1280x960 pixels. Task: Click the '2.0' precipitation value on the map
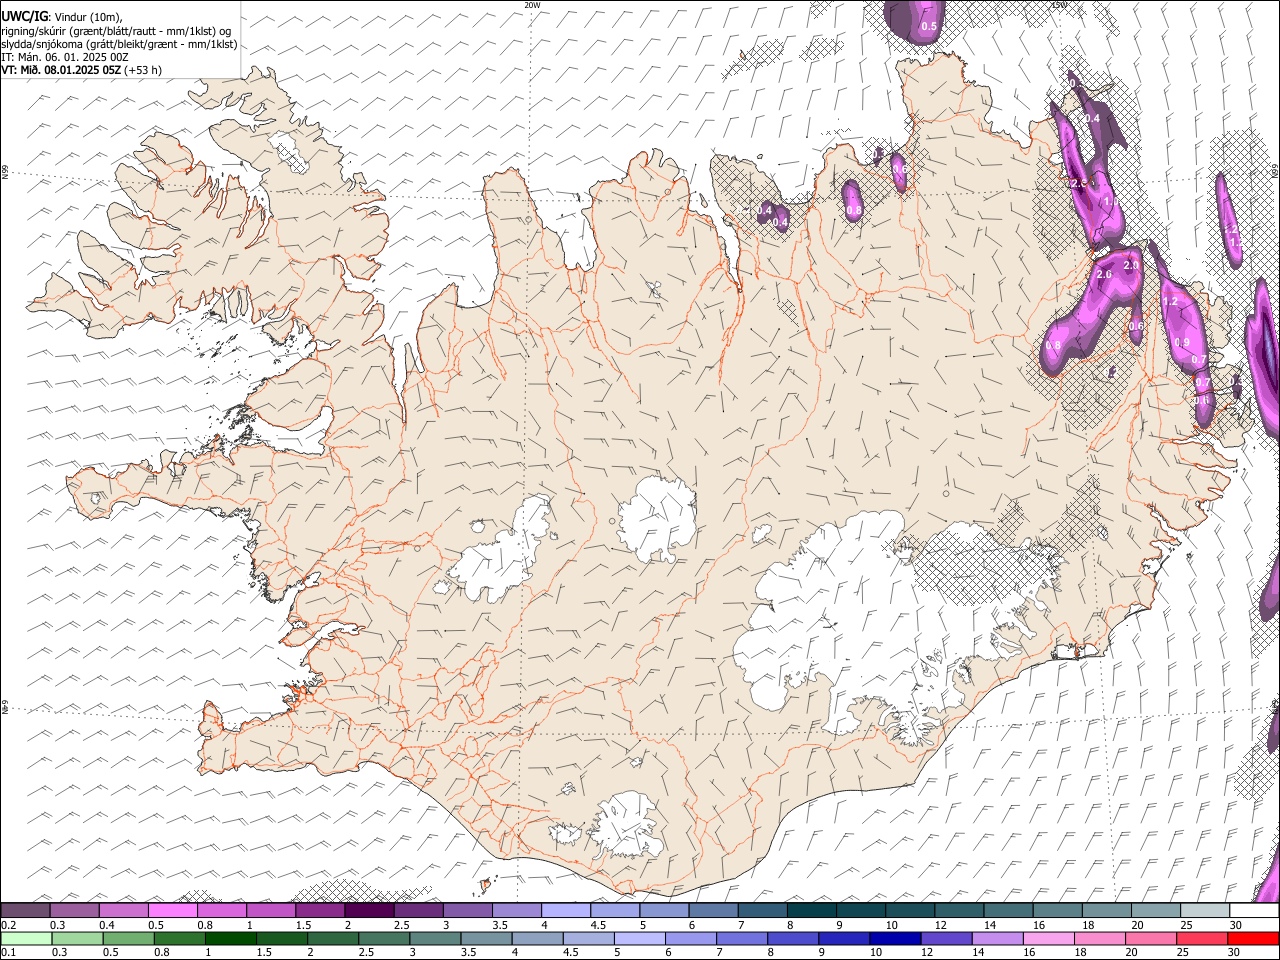[1131, 265]
